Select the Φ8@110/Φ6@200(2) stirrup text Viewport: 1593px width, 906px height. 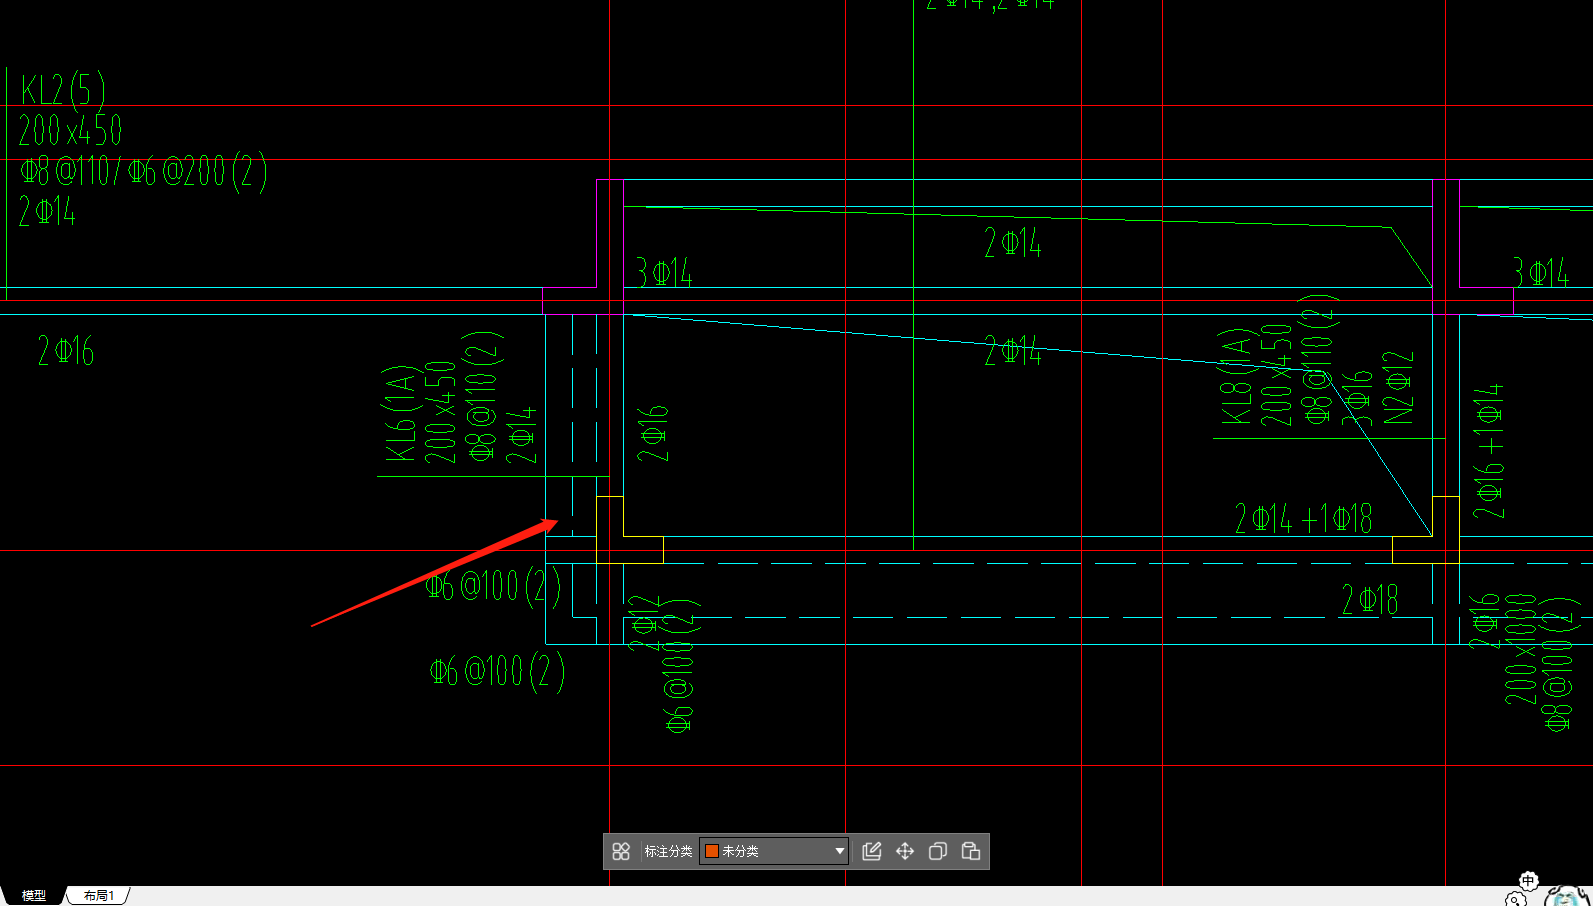point(143,172)
